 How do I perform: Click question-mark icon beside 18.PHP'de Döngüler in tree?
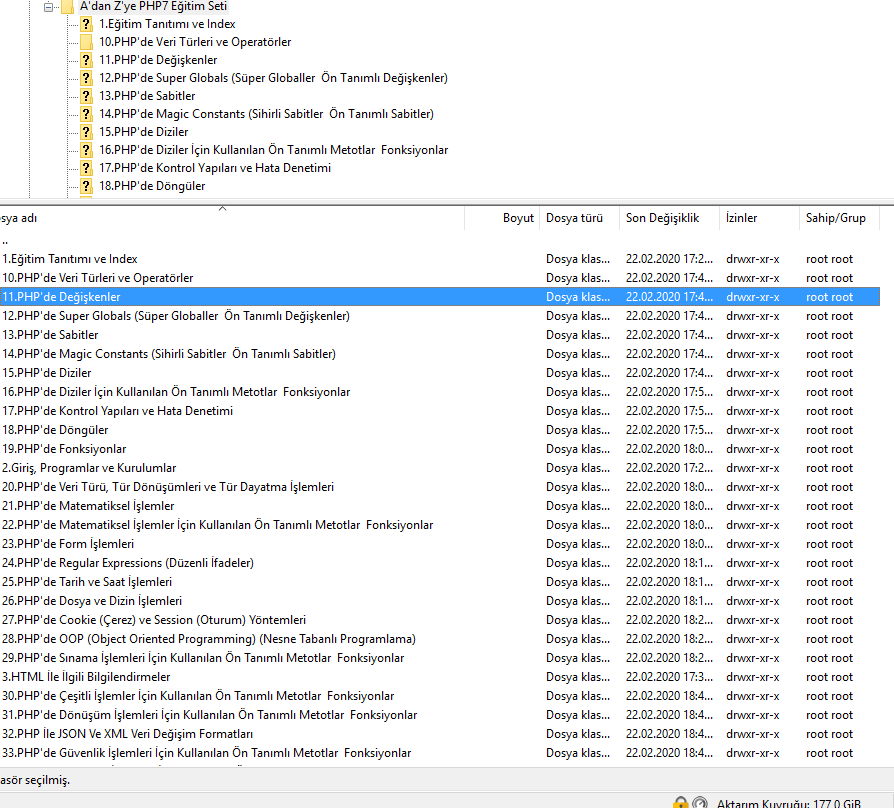coord(86,186)
